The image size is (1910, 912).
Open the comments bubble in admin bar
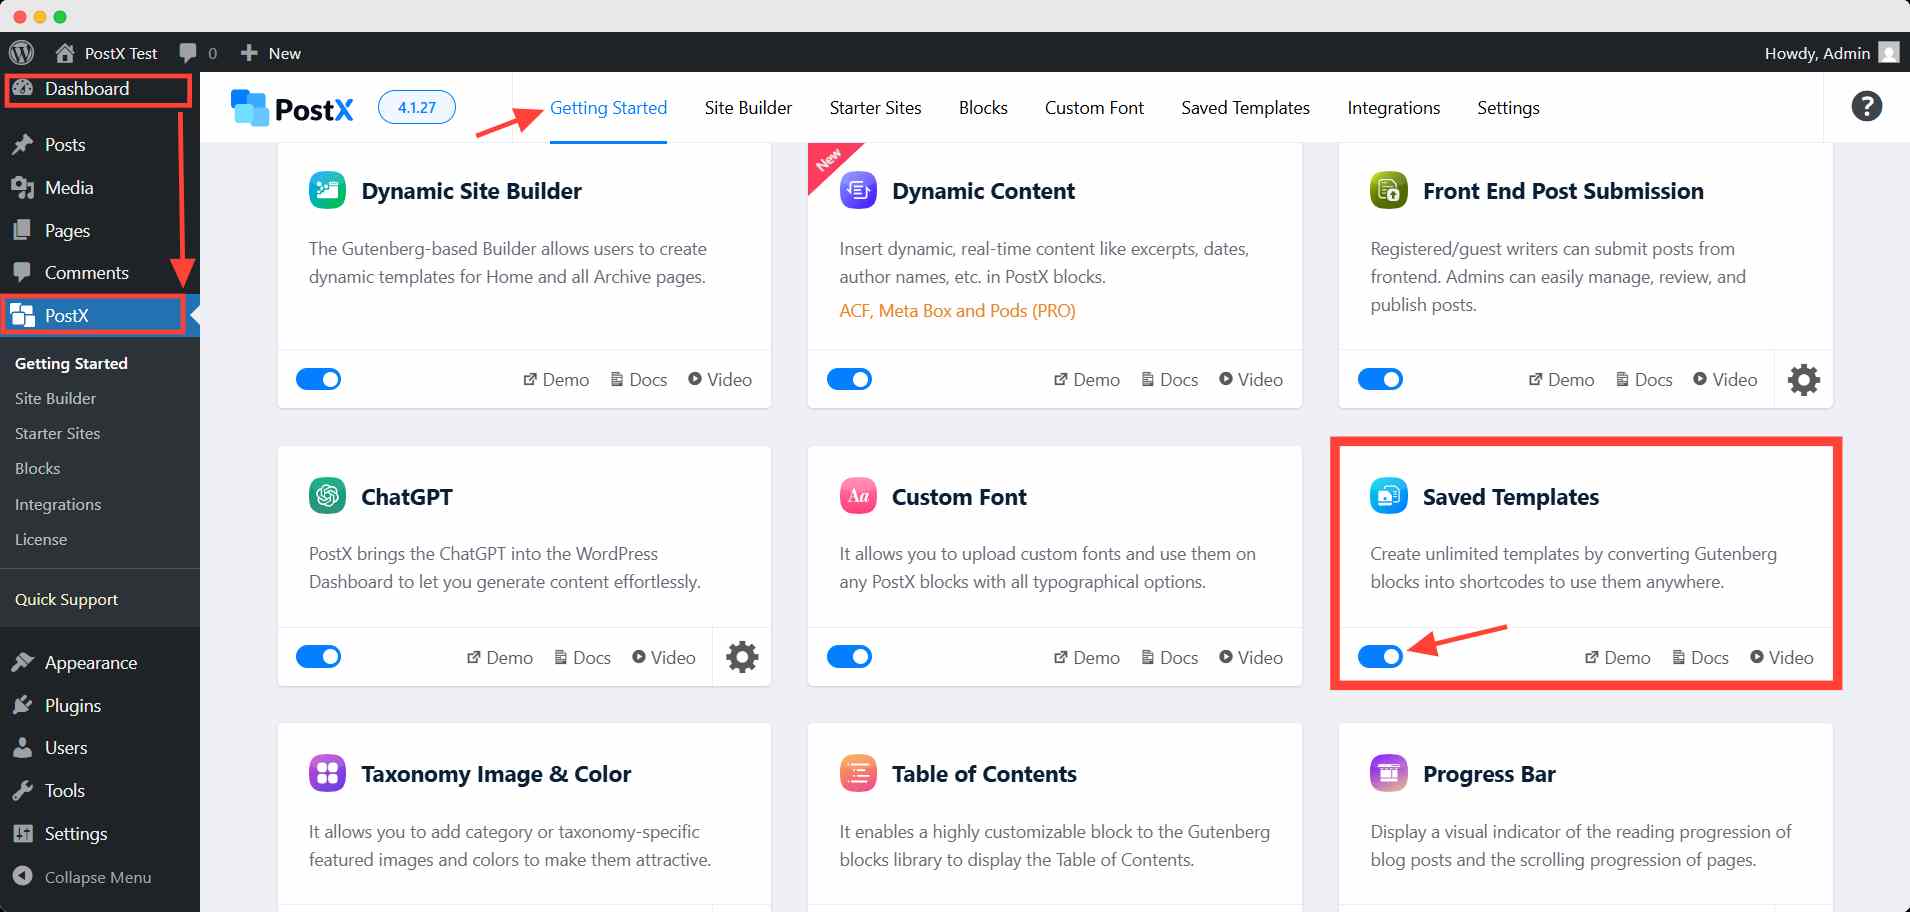tap(198, 53)
